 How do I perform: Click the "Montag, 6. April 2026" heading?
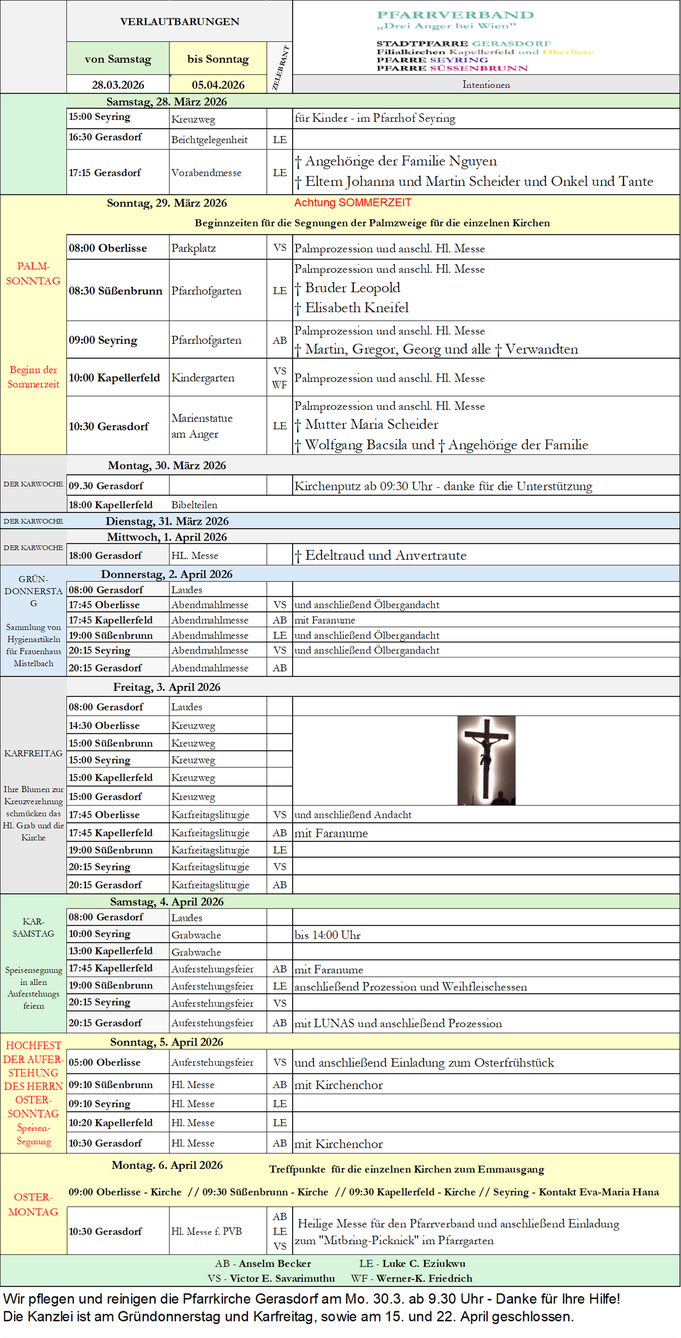coord(167,1165)
